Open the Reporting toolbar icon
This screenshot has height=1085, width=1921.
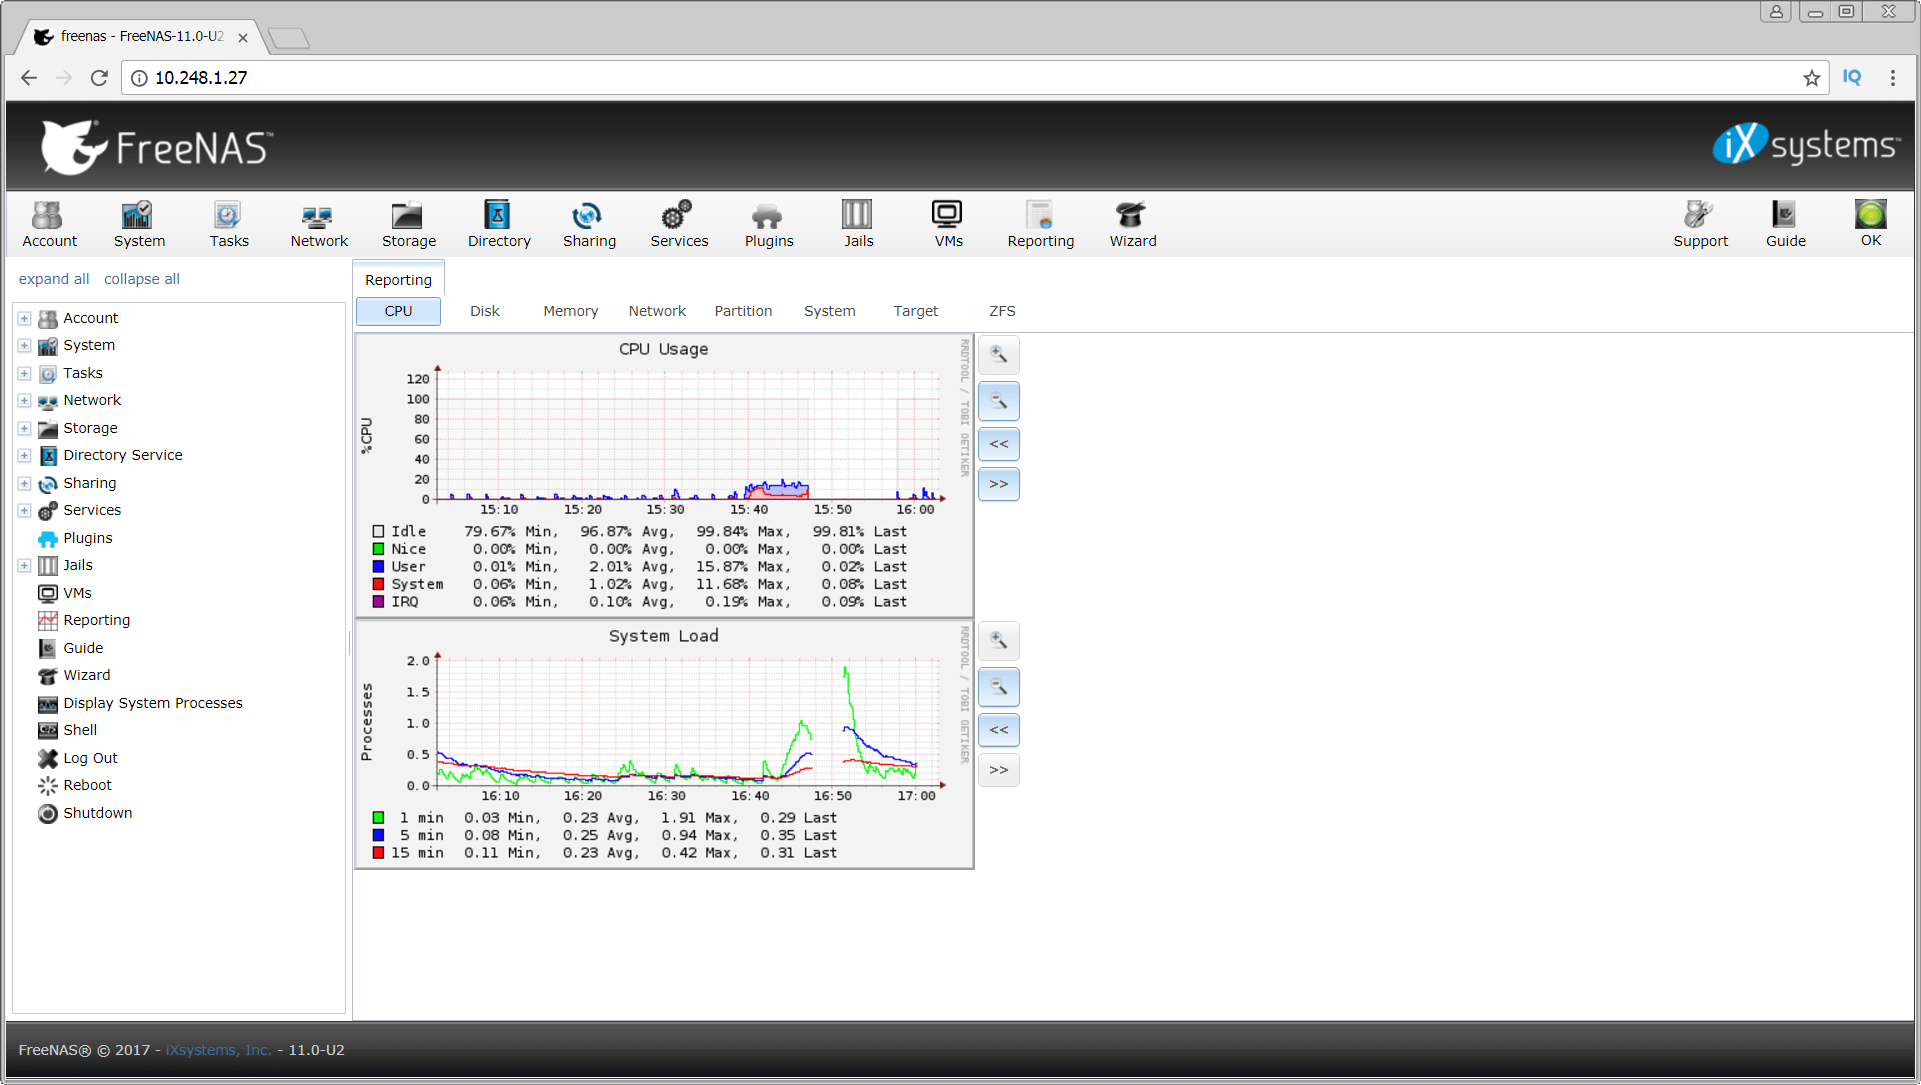click(x=1041, y=224)
